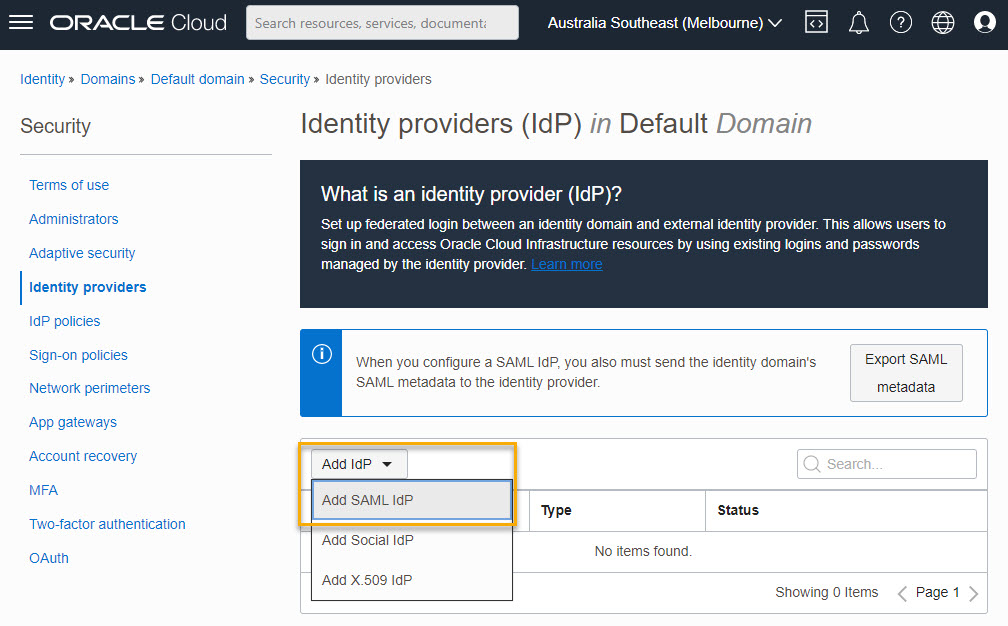Screen dimensions: 1008x626
Task: Click the Oracle Cloud logo
Action: [138, 23]
